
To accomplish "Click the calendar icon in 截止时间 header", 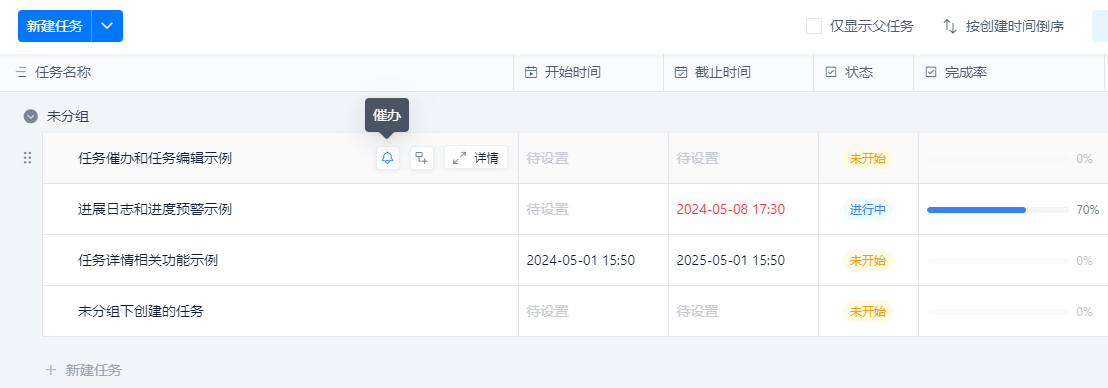I will click(x=680, y=72).
